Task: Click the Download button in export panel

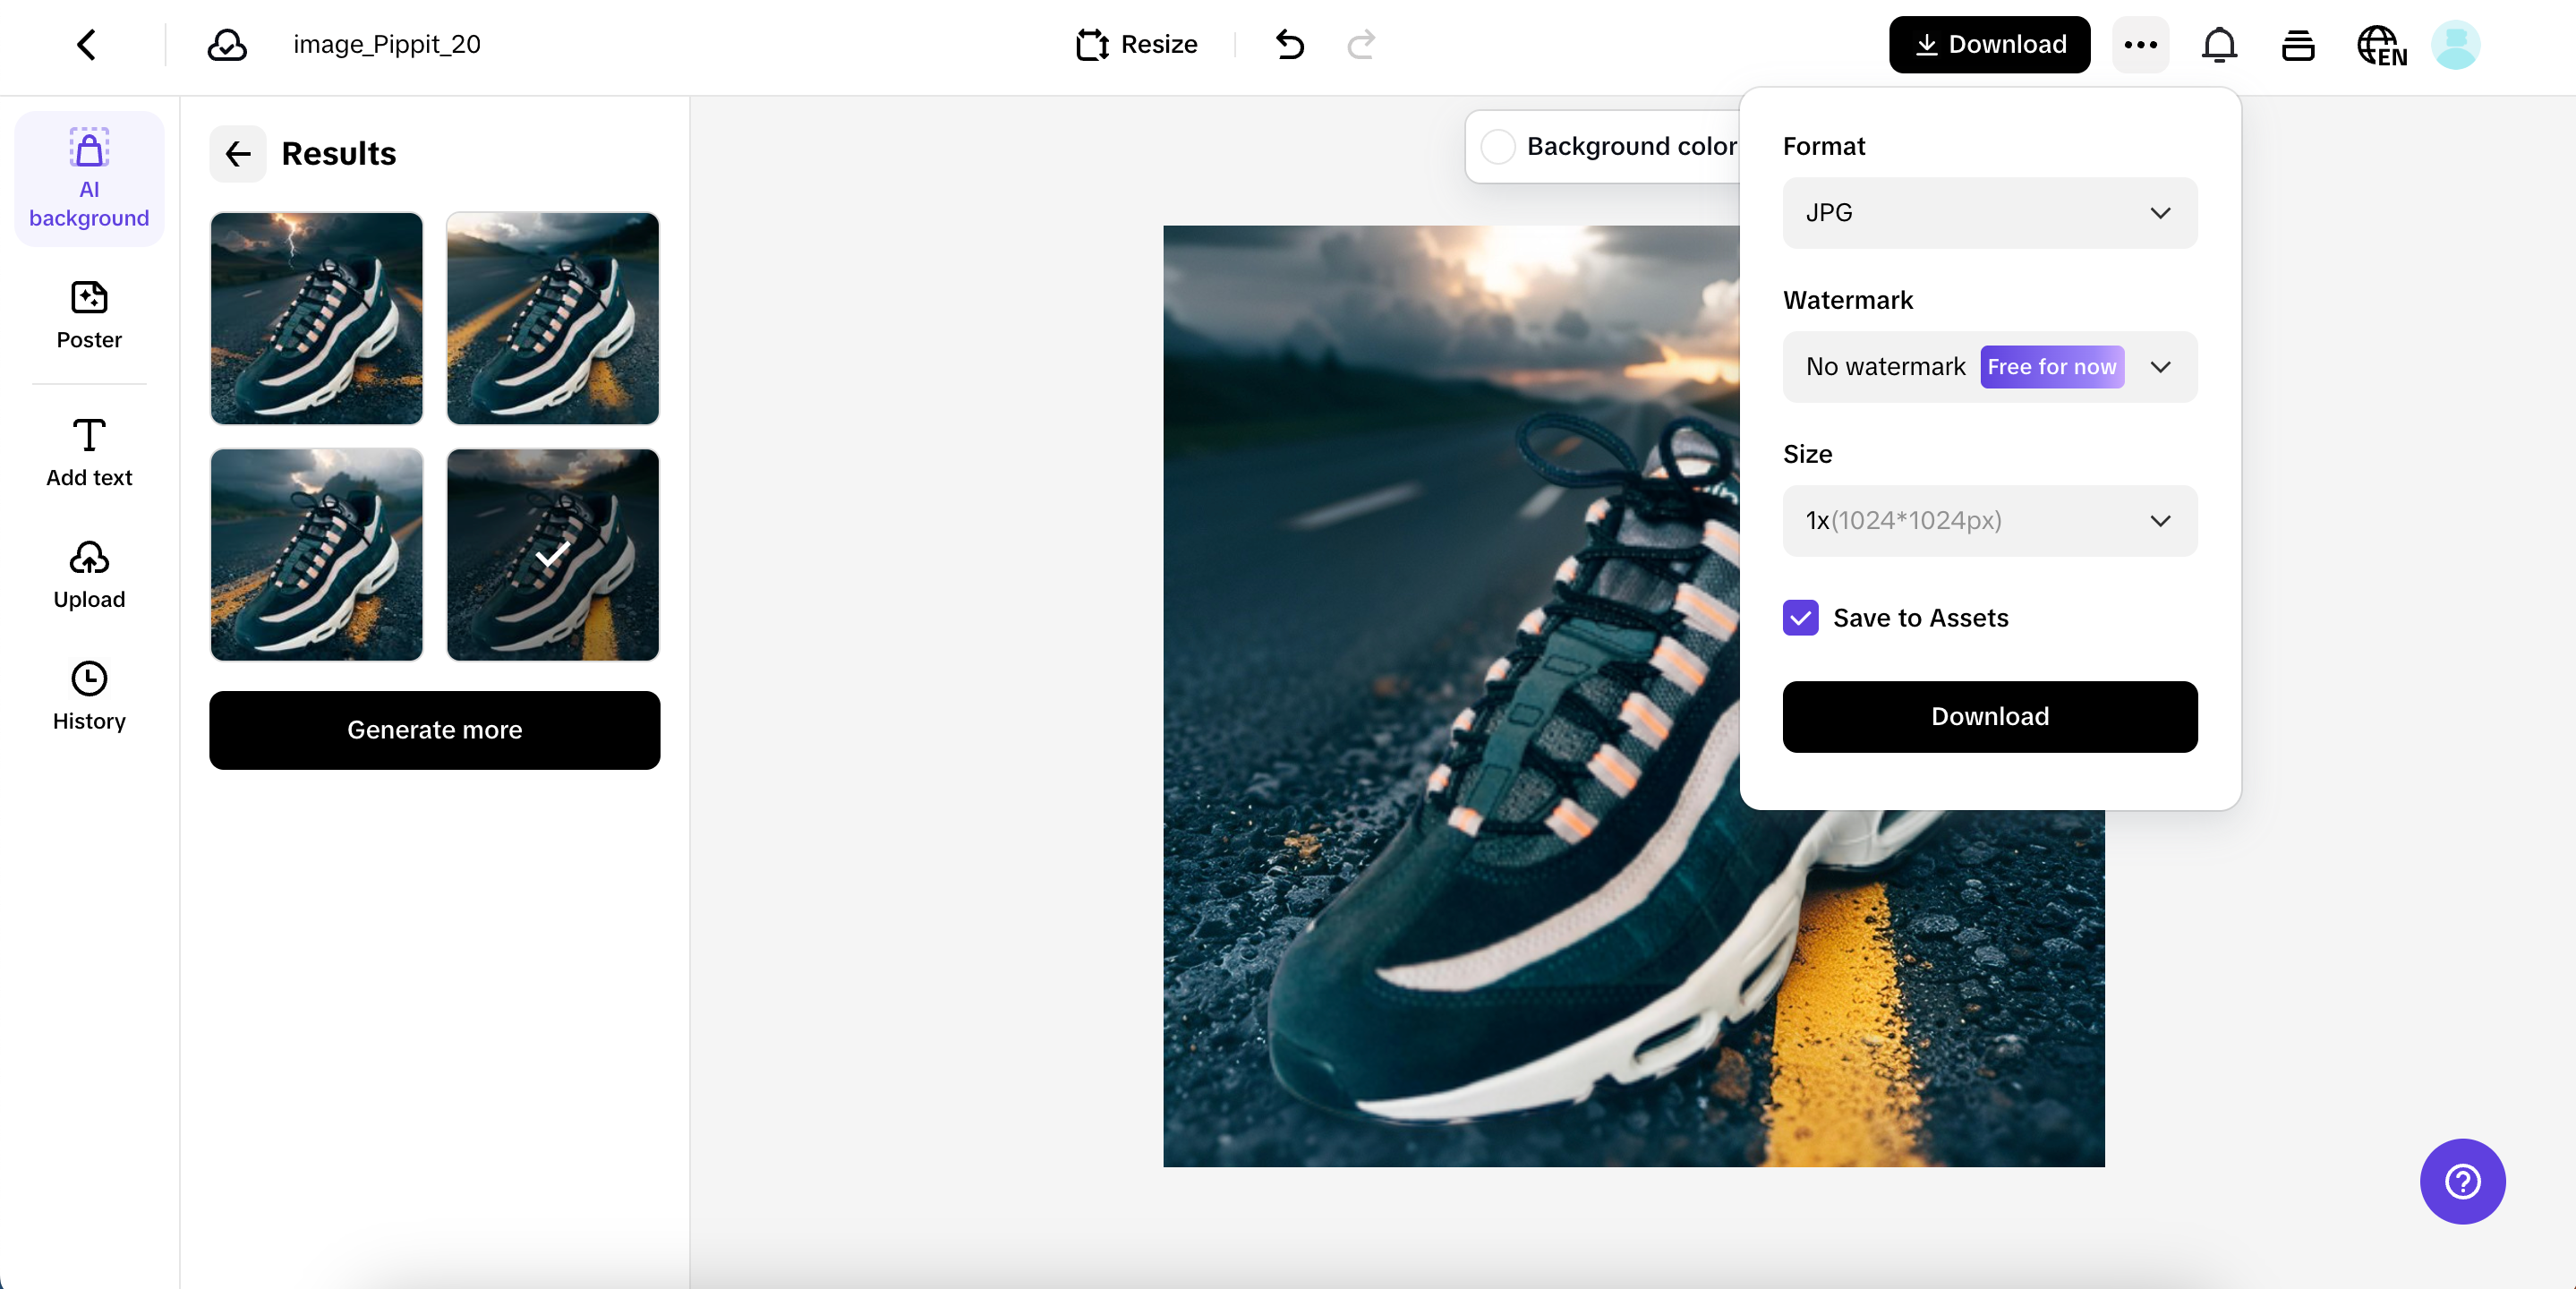Action: click(1989, 716)
